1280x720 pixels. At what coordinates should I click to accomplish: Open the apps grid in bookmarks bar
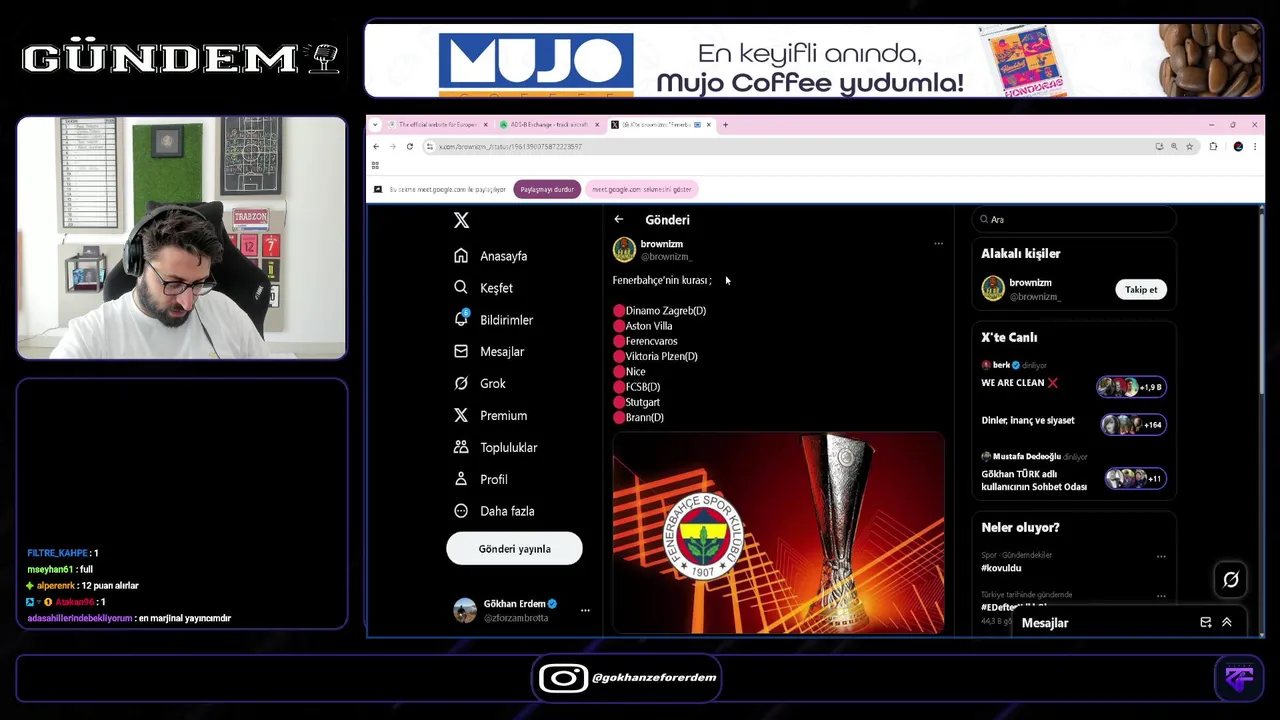(375, 166)
